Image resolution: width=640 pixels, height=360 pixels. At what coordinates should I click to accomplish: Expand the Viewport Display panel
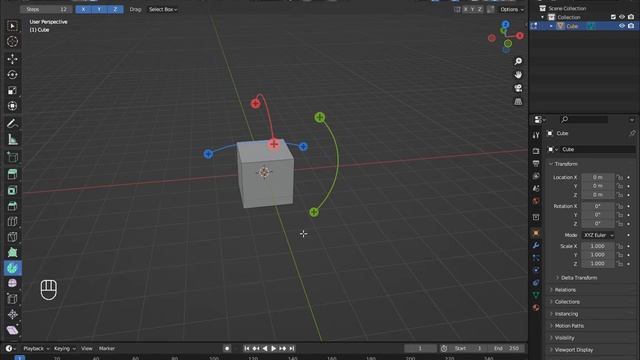573,350
